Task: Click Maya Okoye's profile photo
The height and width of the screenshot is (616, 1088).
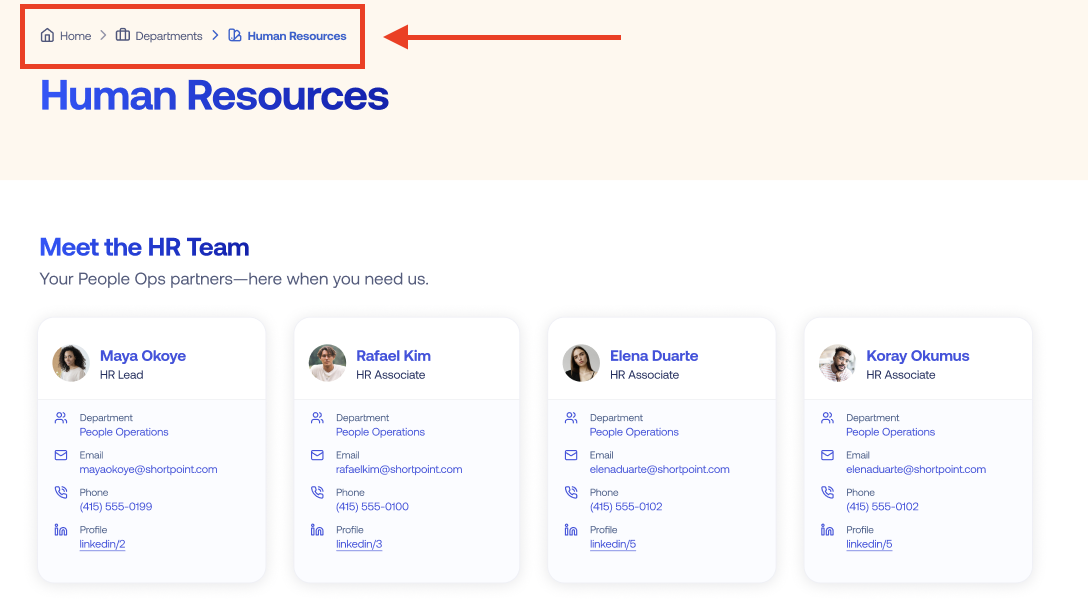Action: tap(71, 363)
